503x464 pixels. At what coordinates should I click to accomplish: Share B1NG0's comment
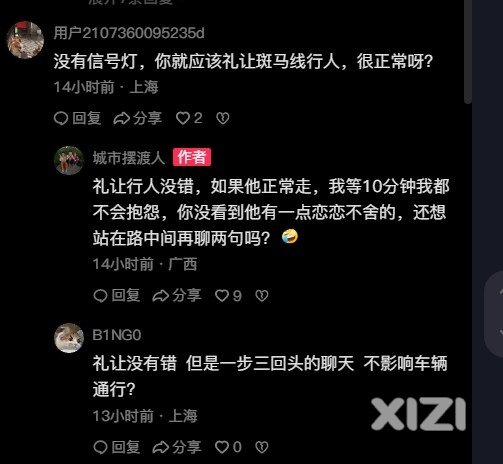point(177,447)
